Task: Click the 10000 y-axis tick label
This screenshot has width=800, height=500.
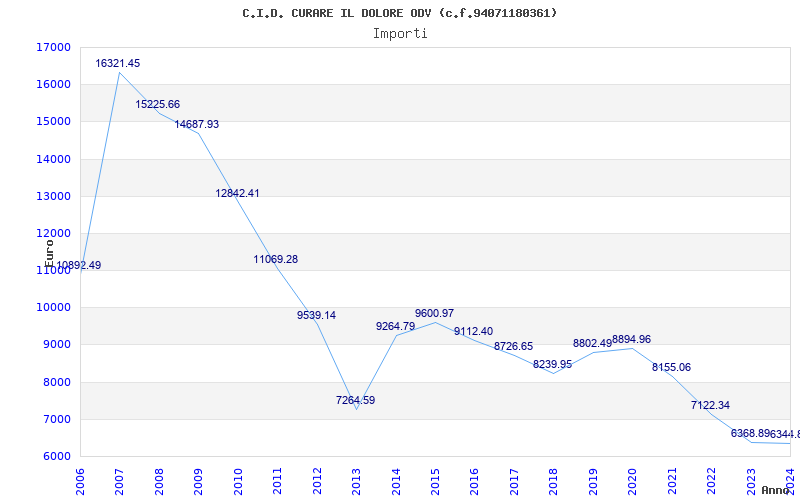Action: (x=53, y=308)
